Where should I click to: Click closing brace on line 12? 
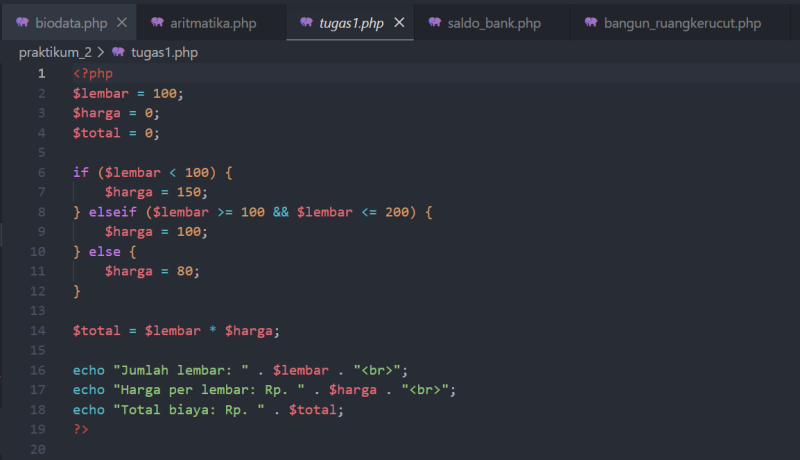pyautogui.click(x=77, y=291)
